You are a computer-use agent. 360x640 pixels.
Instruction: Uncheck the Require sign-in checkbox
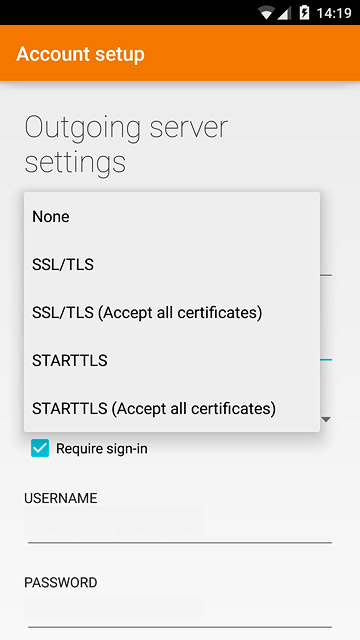40,448
